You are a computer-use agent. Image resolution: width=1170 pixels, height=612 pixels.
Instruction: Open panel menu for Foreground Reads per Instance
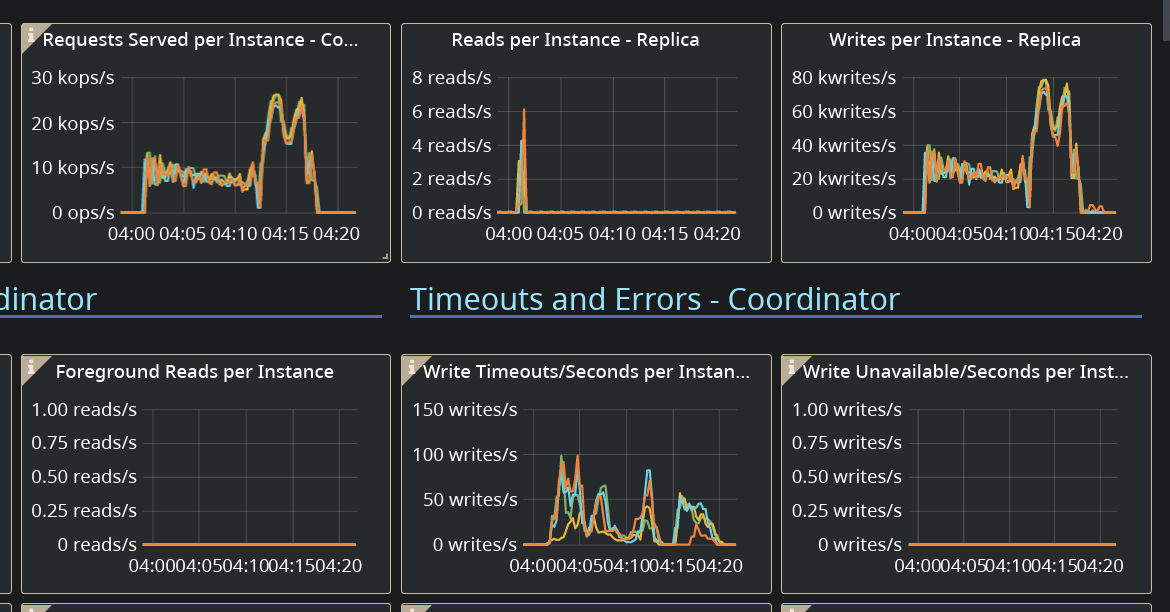[195, 371]
